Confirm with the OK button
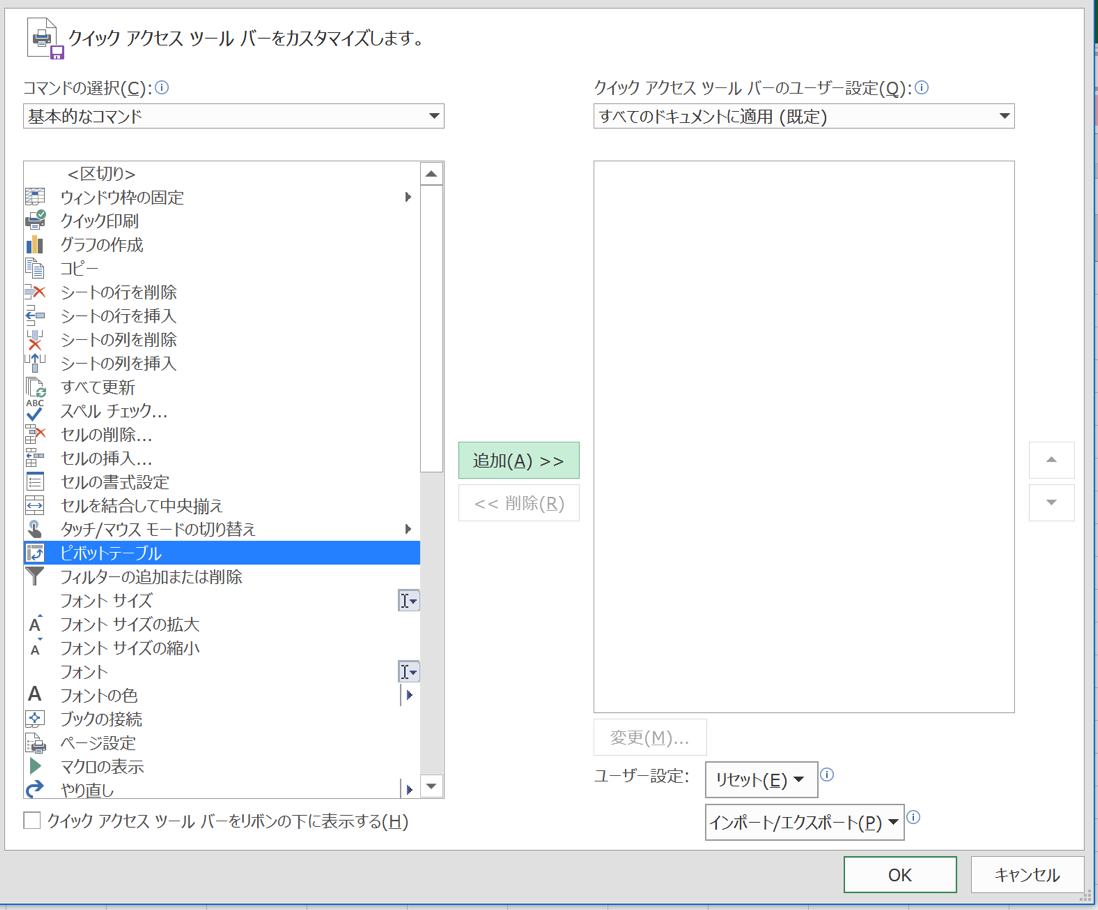Viewport: 1098px width, 910px height. coord(900,875)
